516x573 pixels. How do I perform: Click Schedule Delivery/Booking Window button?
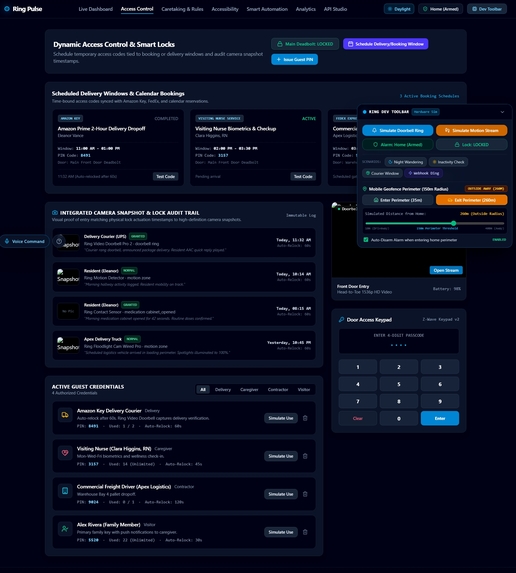point(386,44)
